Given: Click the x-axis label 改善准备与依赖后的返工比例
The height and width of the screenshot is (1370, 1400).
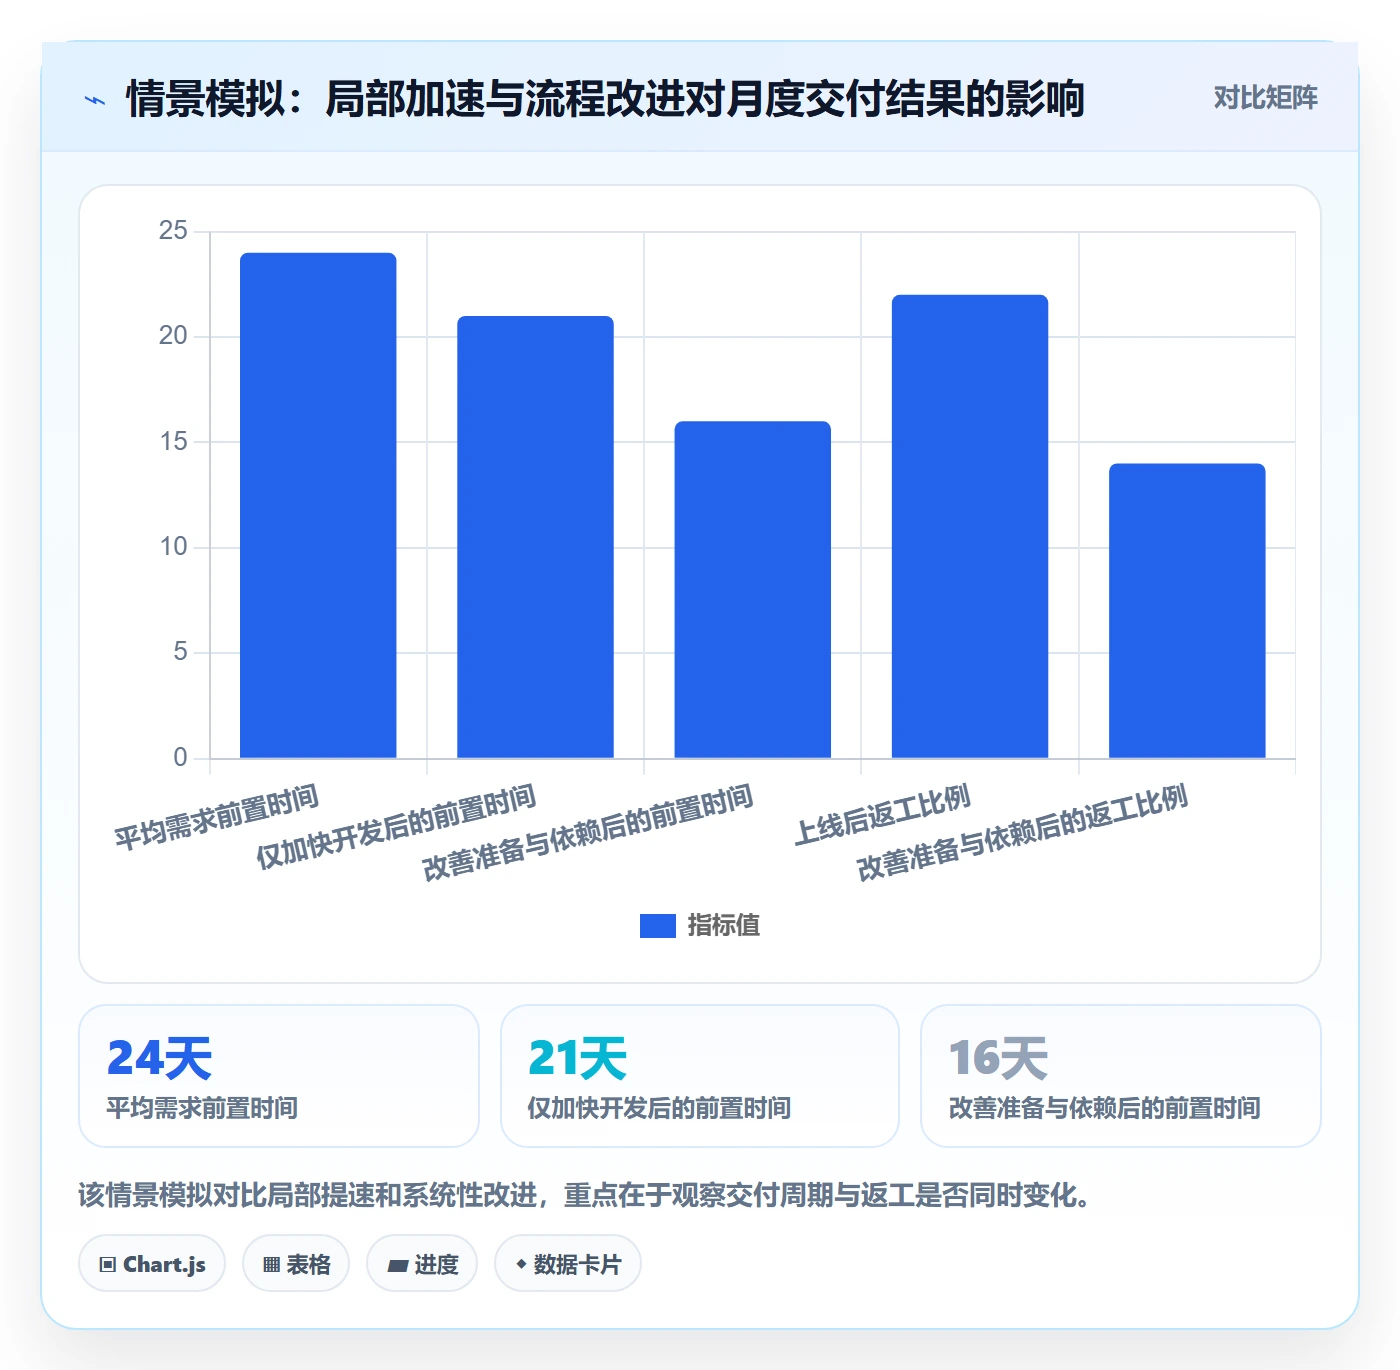Looking at the screenshot, I should [x=1022, y=833].
